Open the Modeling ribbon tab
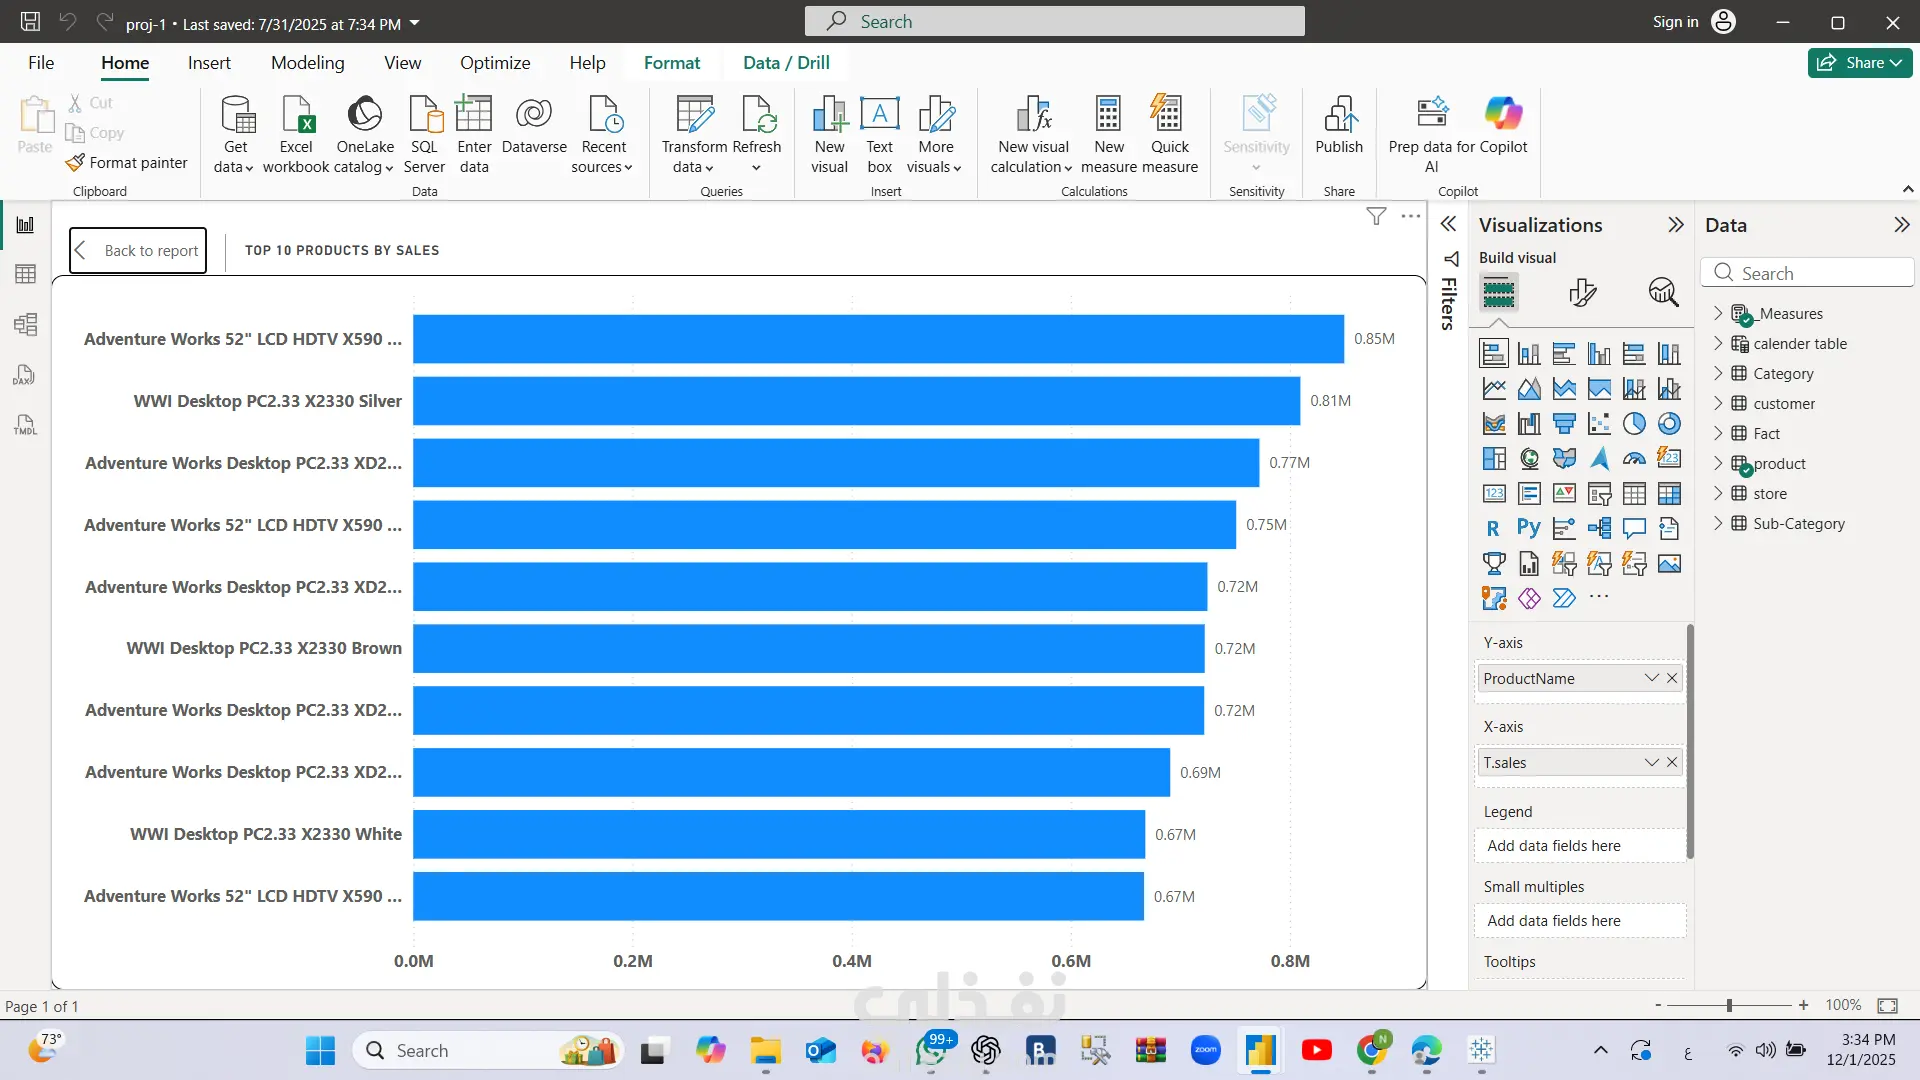This screenshot has height=1080, width=1920. [307, 62]
